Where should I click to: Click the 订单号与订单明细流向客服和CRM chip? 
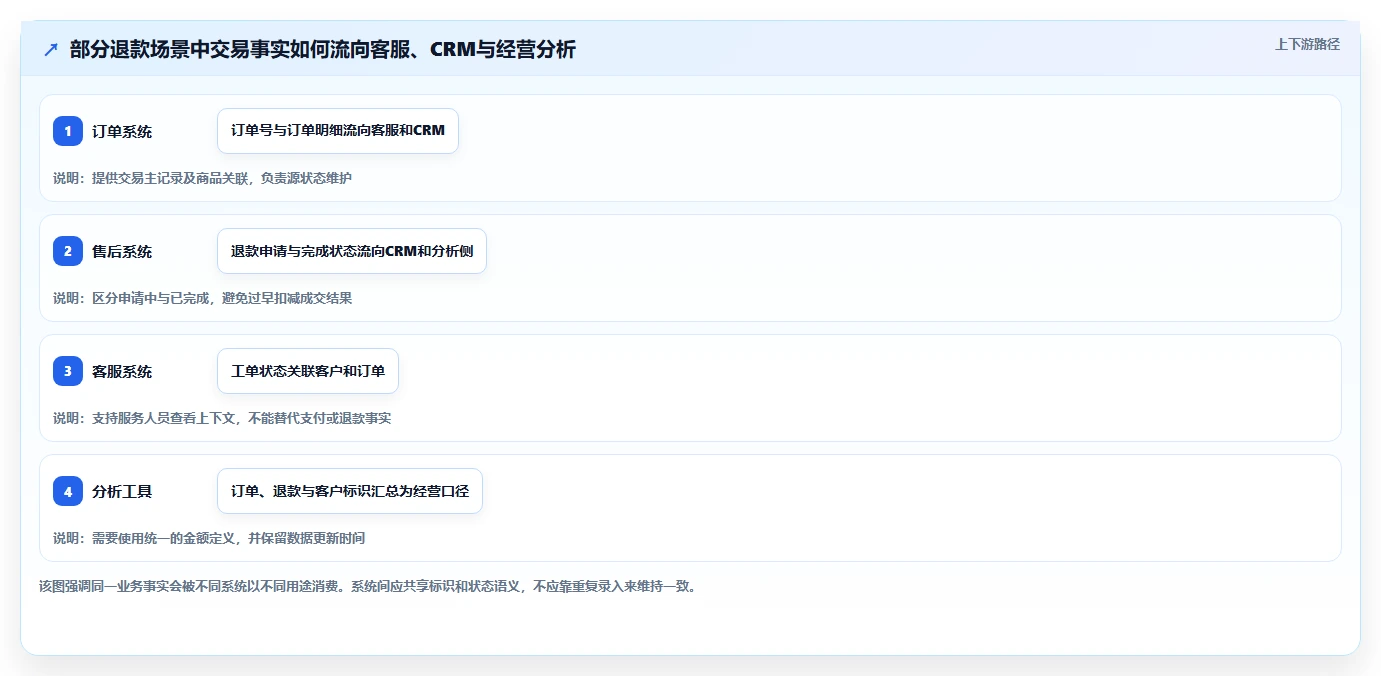click(338, 131)
